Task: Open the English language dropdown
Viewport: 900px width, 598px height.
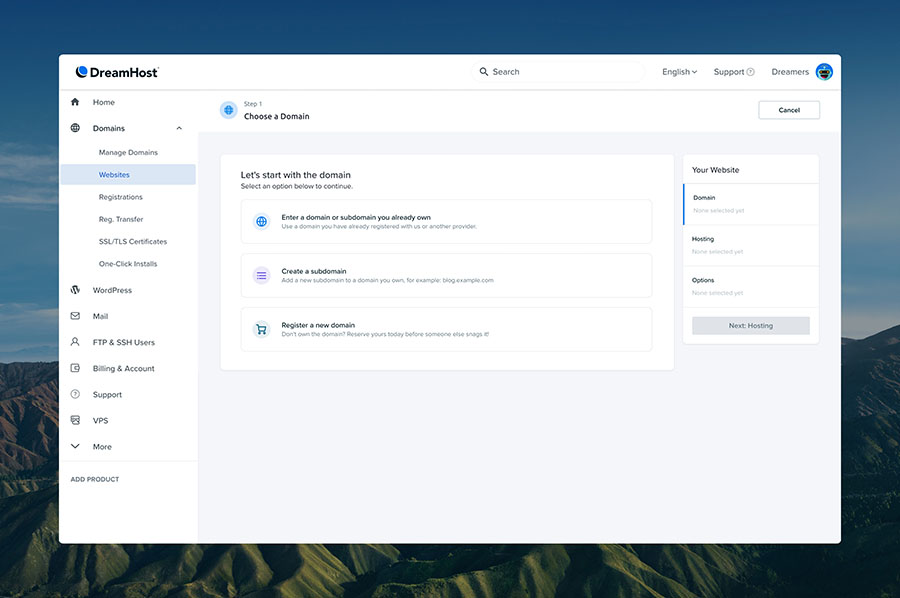Action: (679, 72)
